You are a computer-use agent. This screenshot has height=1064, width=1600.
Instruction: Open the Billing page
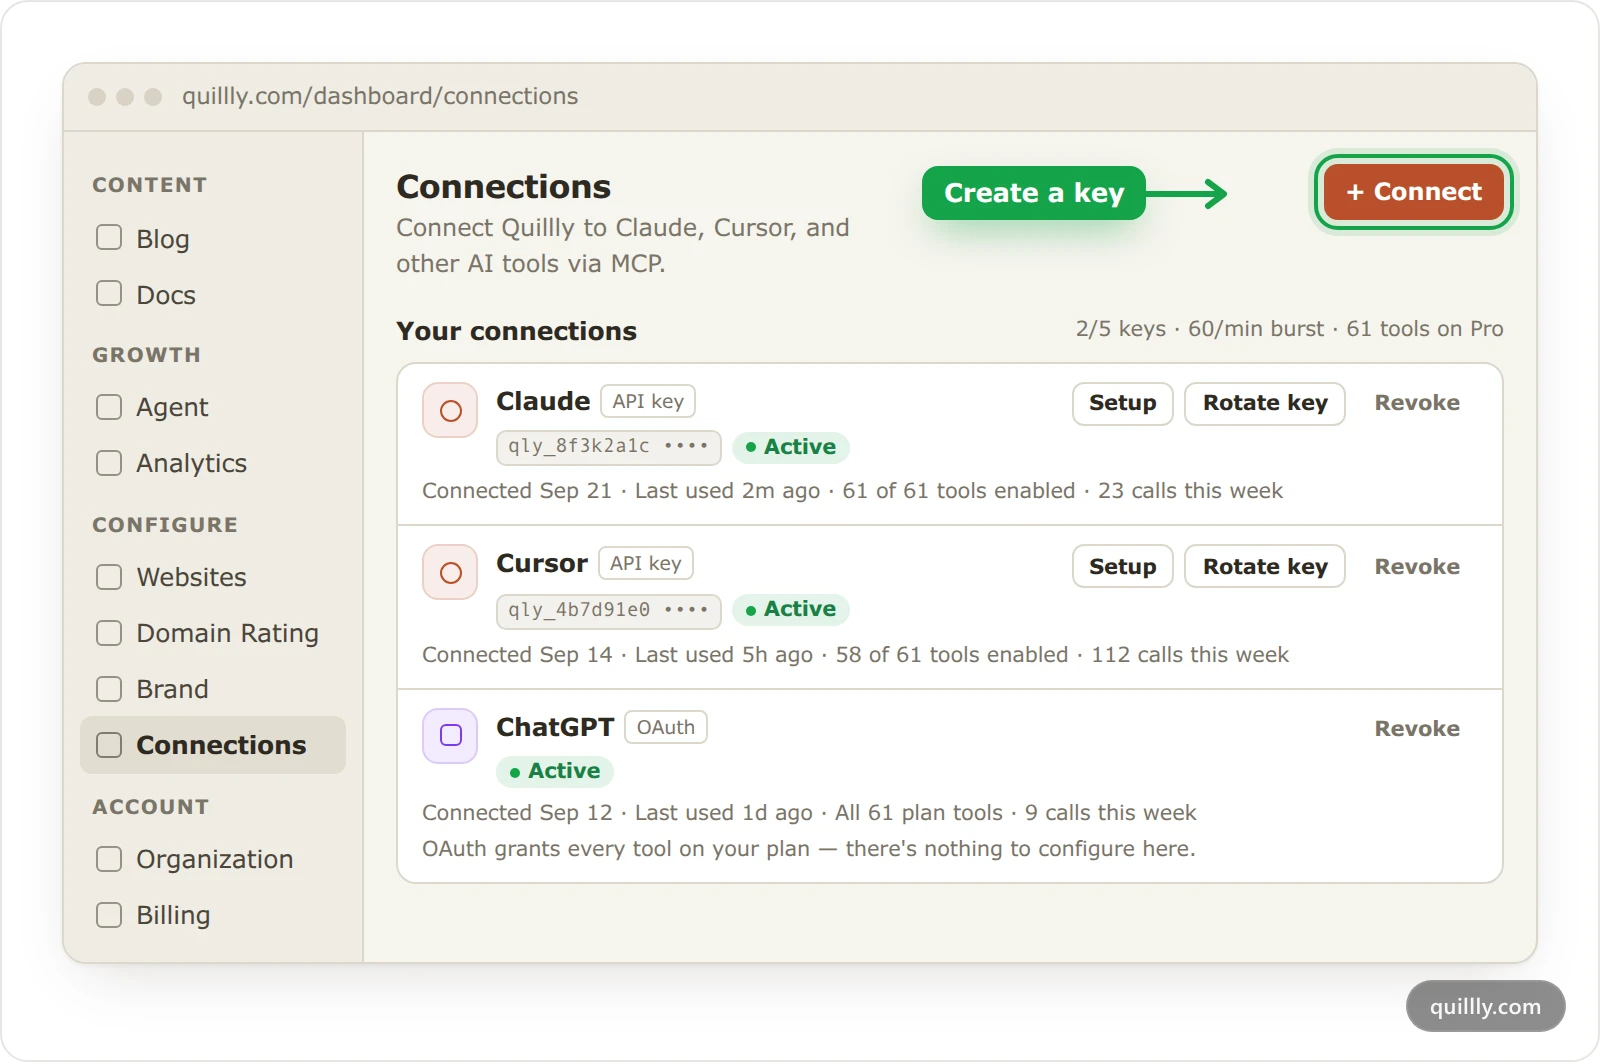[213, 915]
